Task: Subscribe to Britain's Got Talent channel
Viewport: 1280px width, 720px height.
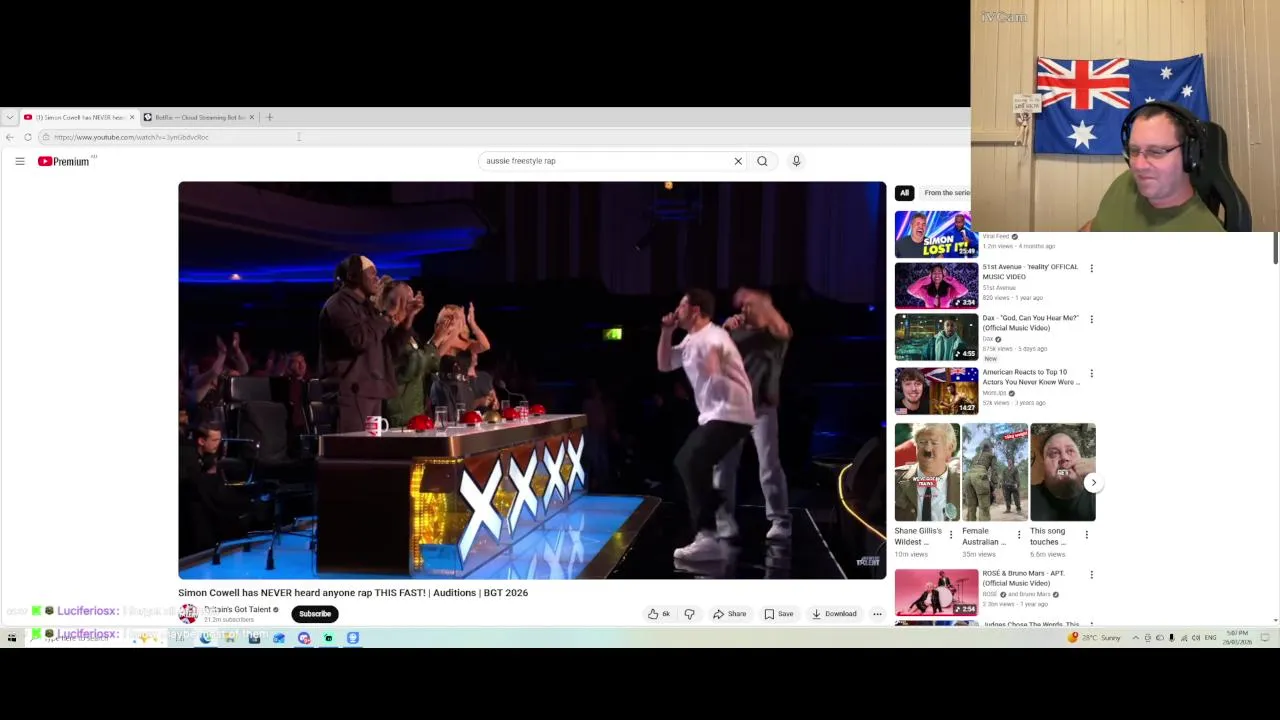Action: tap(315, 614)
